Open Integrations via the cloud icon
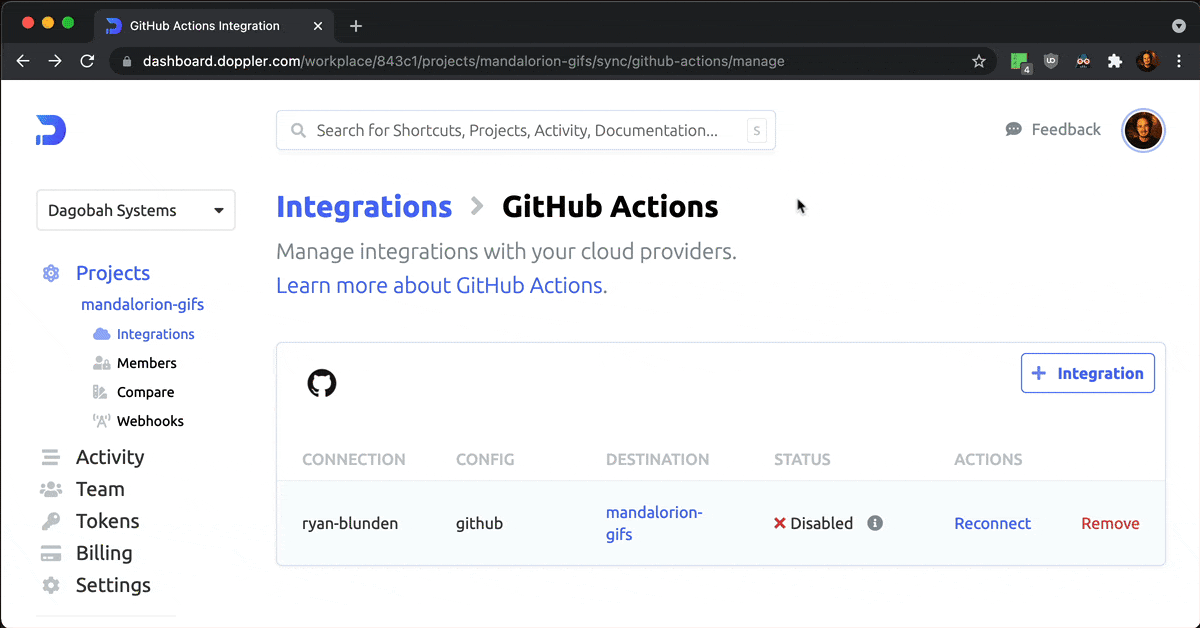The image size is (1200, 628). [x=103, y=333]
